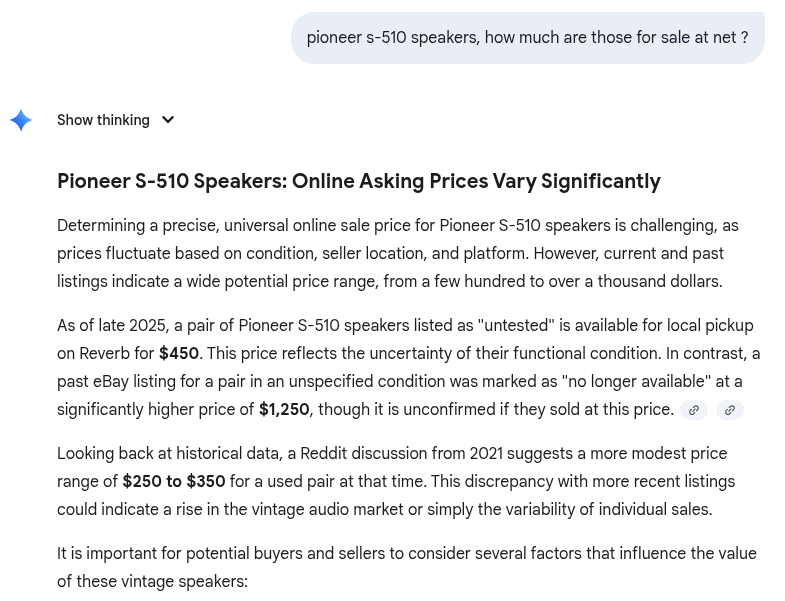
Task: Open the second source link chip
Action: (x=730, y=410)
